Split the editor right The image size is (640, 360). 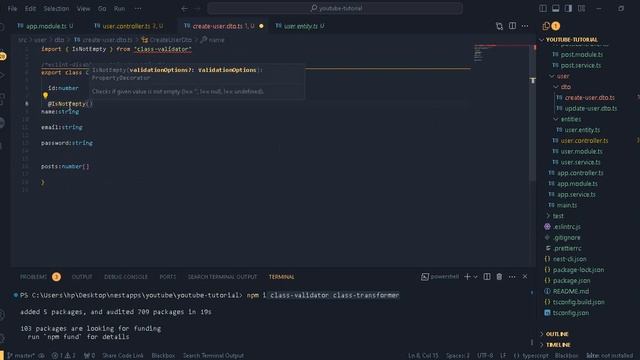point(512,26)
